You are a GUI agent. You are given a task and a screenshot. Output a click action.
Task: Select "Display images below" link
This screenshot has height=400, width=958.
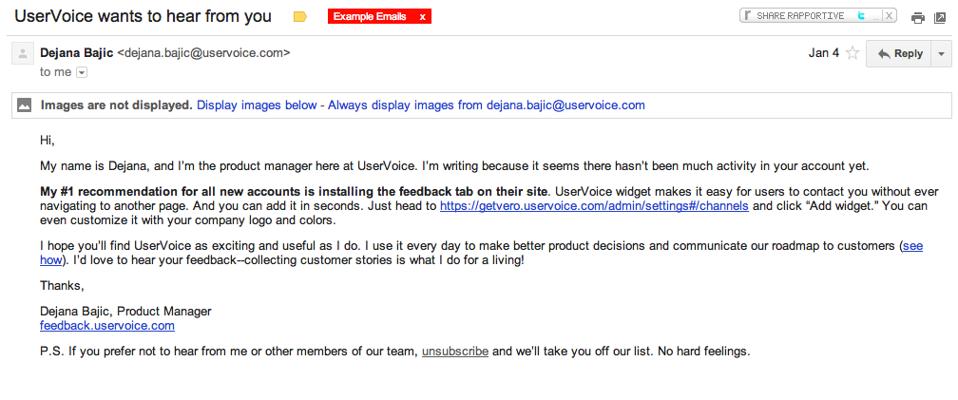pyautogui.click(x=257, y=105)
